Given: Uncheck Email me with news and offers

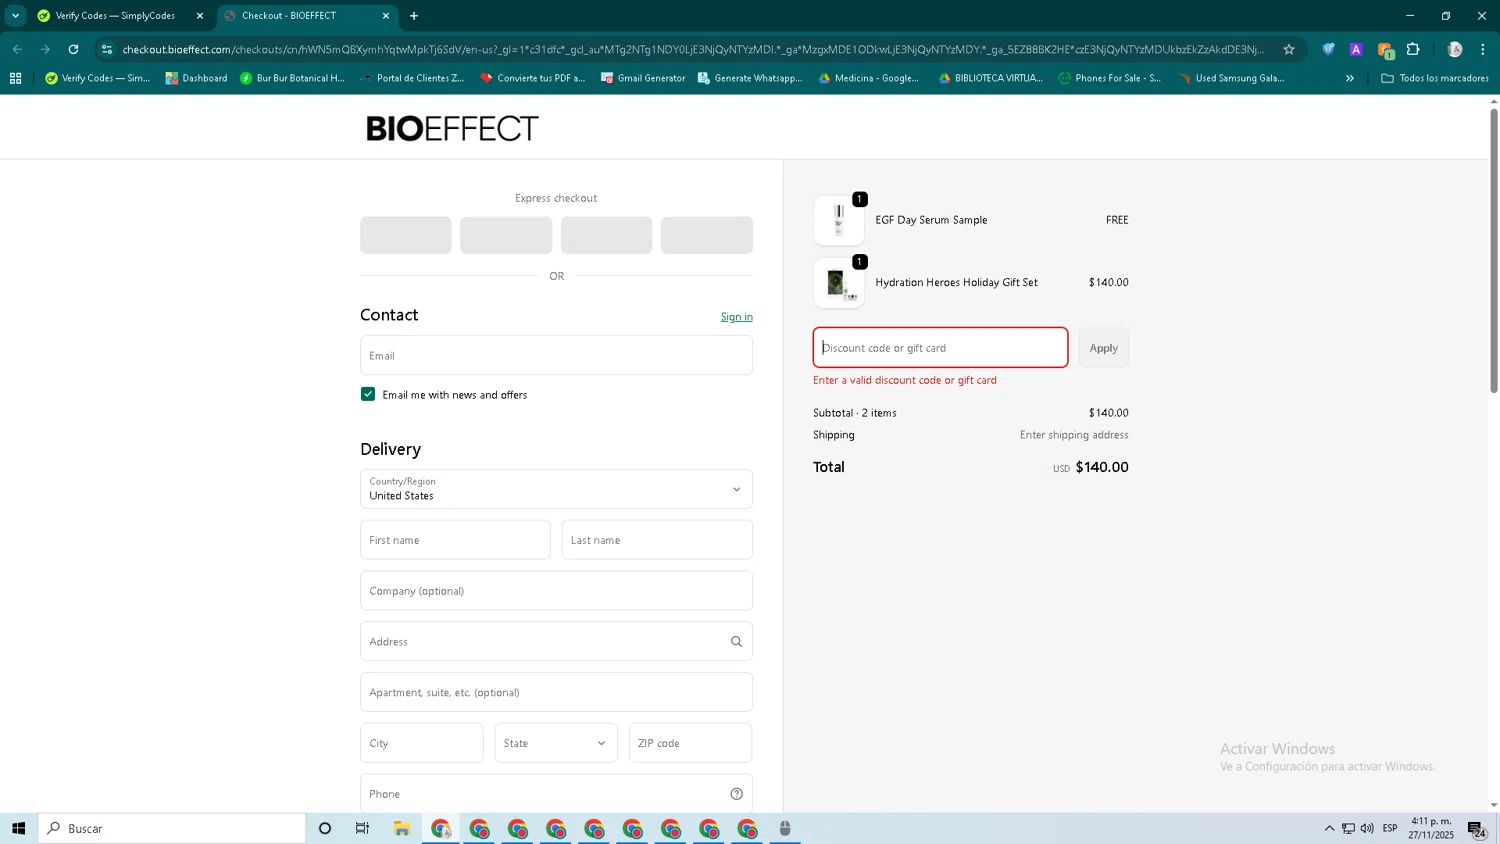Looking at the screenshot, I should pyautogui.click(x=368, y=394).
